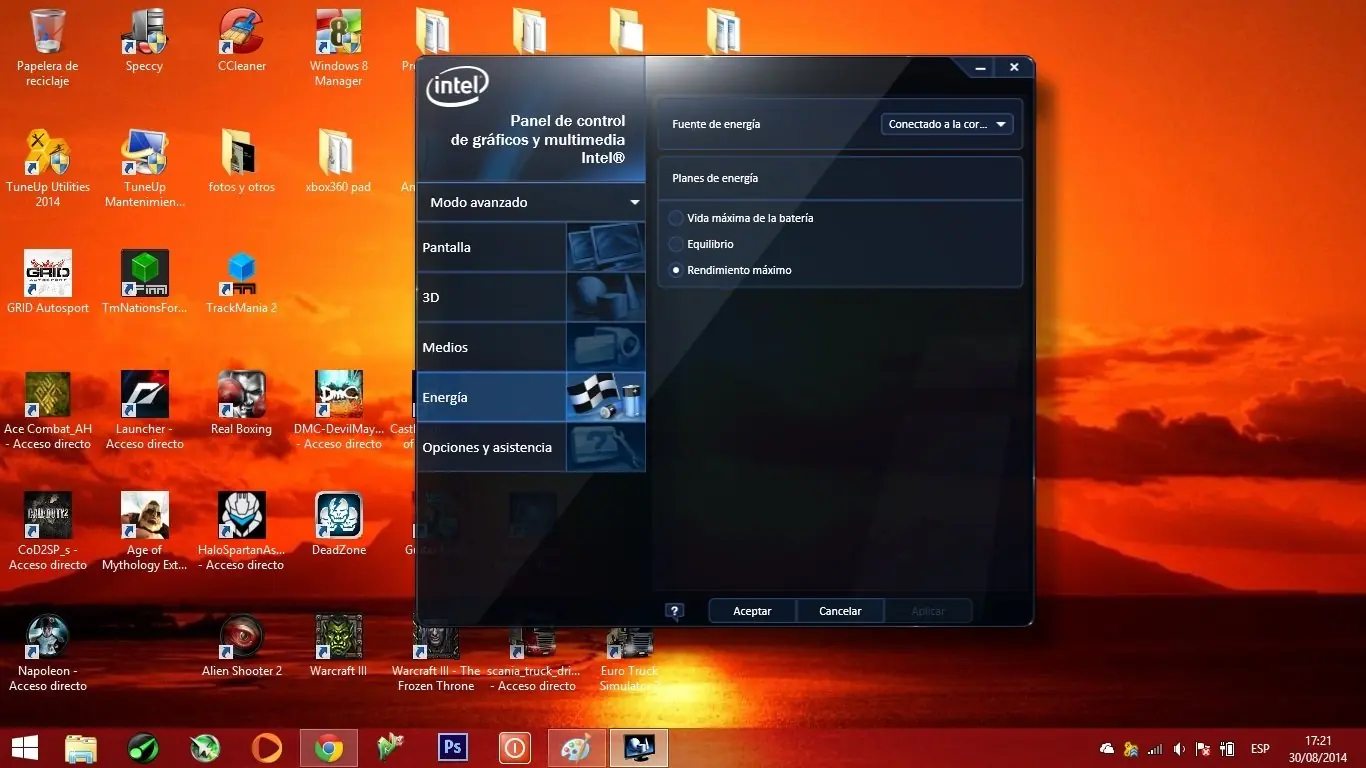The width and height of the screenshot is (1366, 768).
Task: Open Opciones y asistencia section
Action: pyautogui.click(x=531, y=447)
